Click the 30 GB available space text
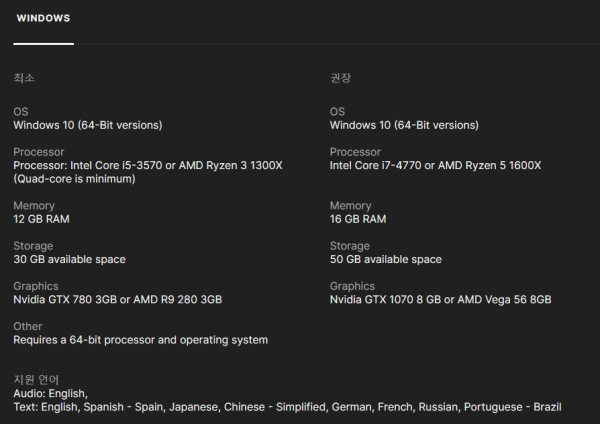This screenshot has height=424, width=600. point(69,259)
